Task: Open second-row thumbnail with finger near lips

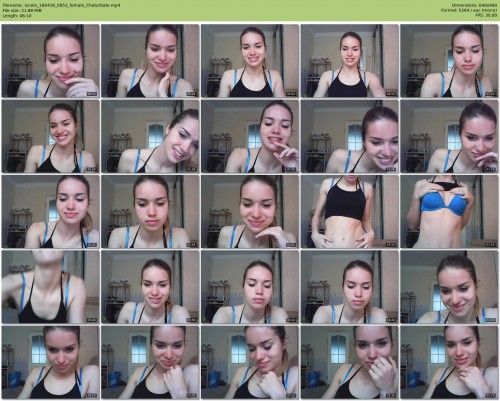Action: click(x=250, y=136)
